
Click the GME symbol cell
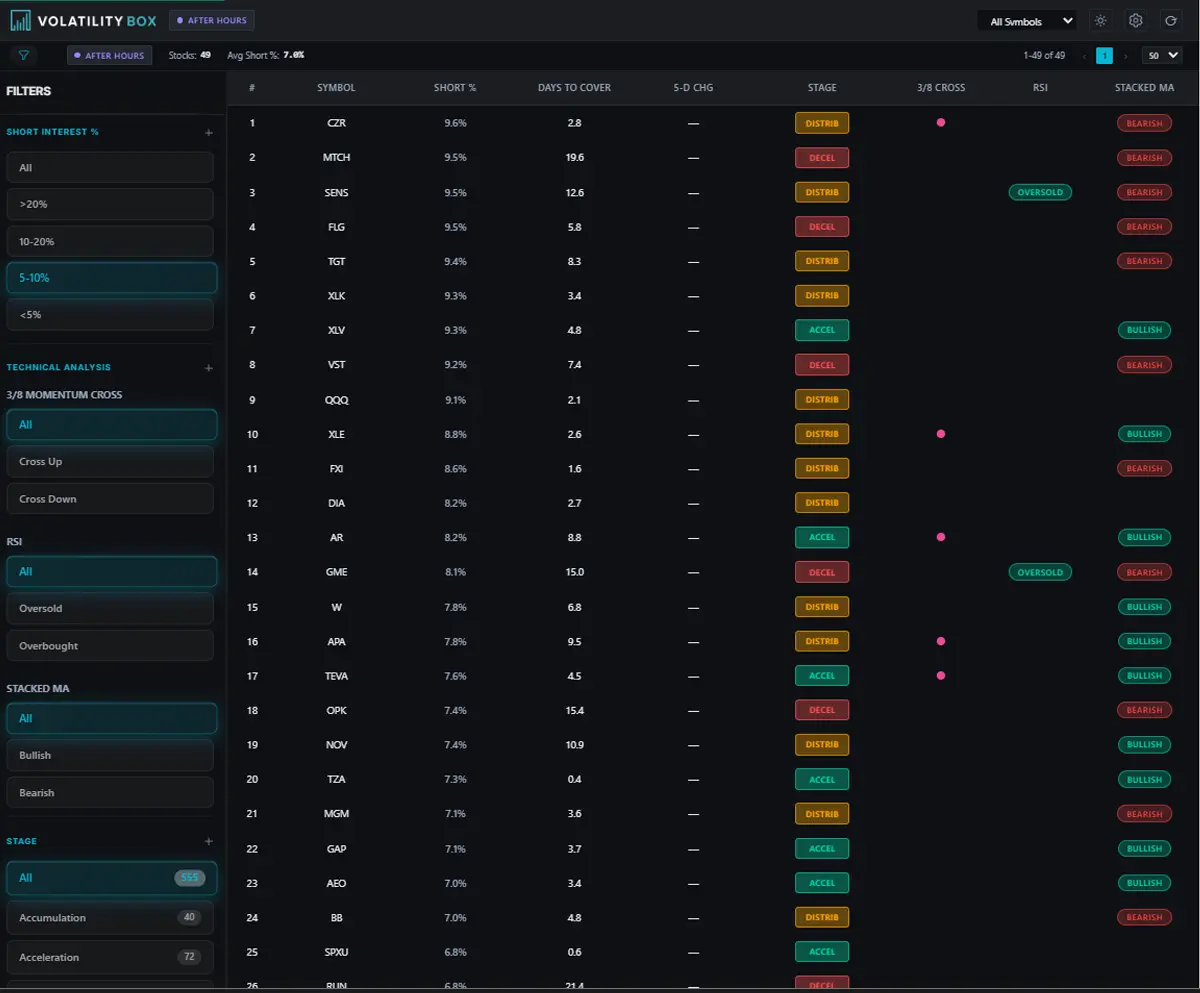pyautogui.click(x=336, y=572)
